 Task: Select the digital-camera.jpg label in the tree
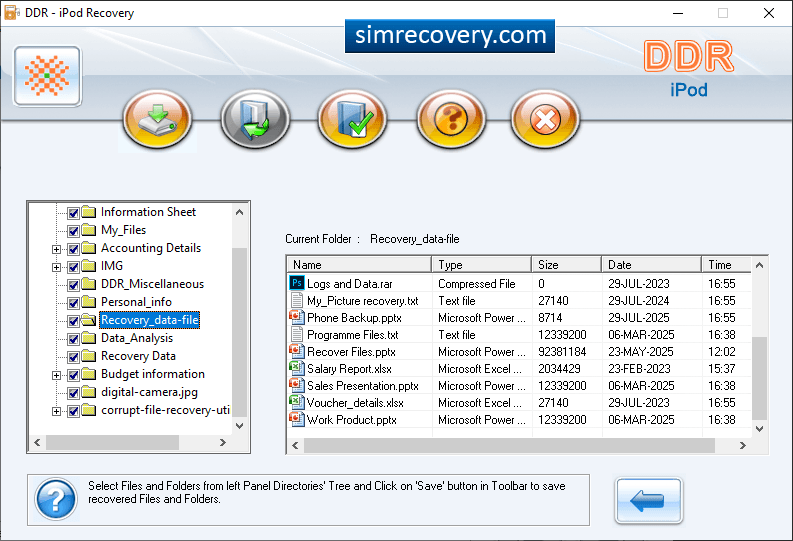tap(149, 392)
